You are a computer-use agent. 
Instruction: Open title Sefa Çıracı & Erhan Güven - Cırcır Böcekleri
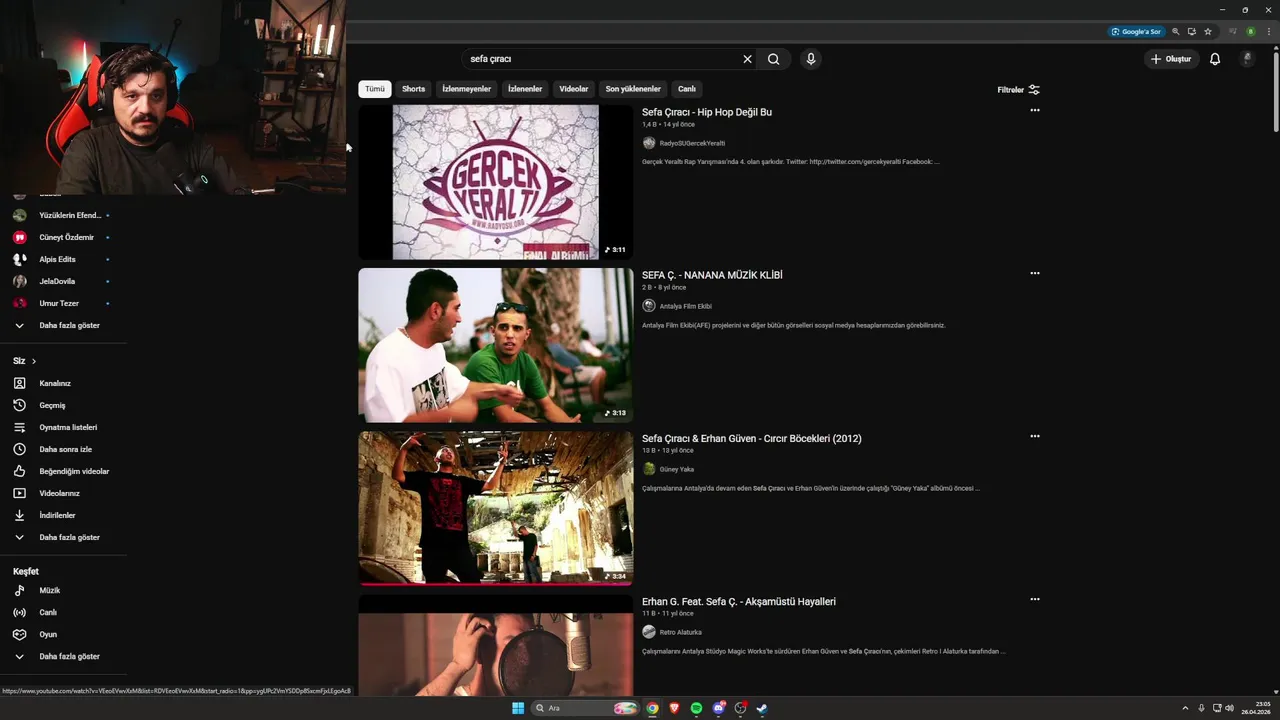point(752,438)
